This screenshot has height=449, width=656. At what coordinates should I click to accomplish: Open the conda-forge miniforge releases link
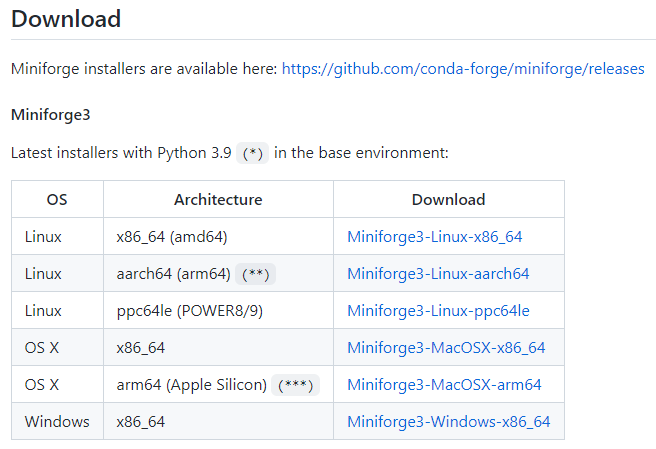click(x=463, y=69)
